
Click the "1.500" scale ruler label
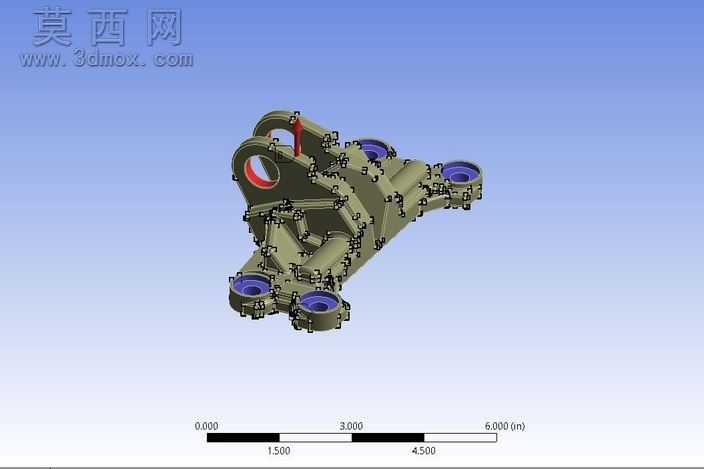point(279,451)
